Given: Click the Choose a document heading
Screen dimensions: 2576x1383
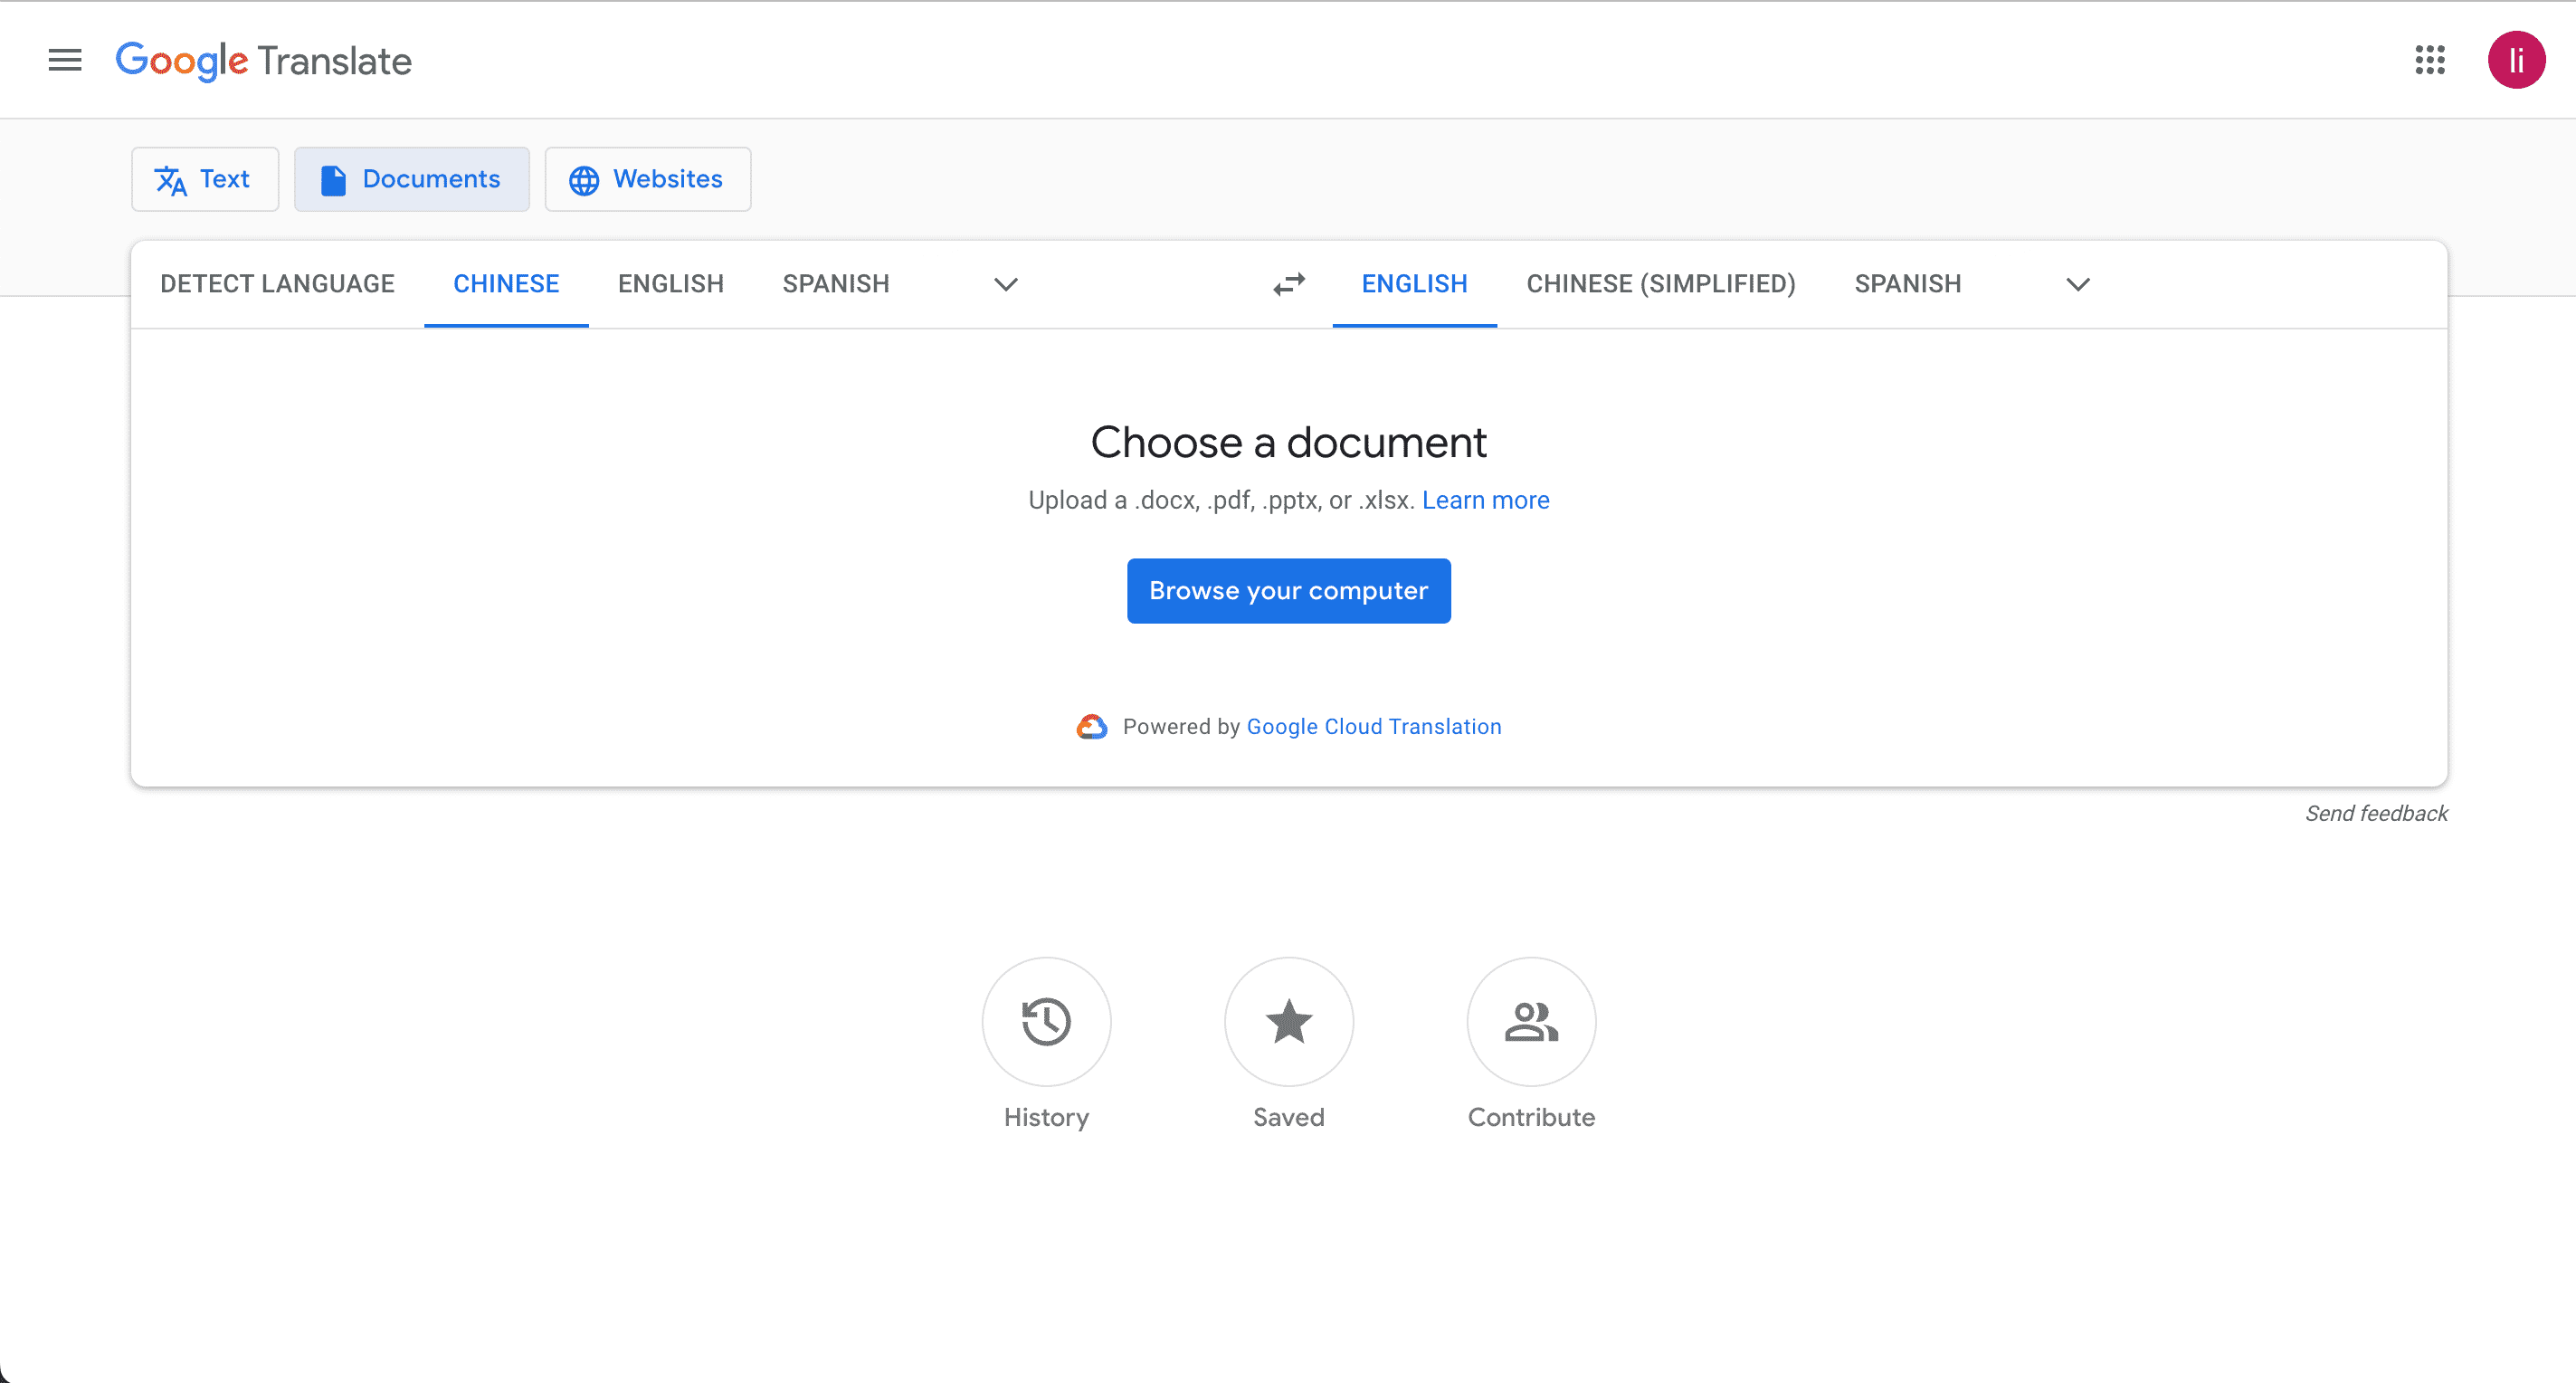Looking at the screenshot, I should (x=1288, y=442).
